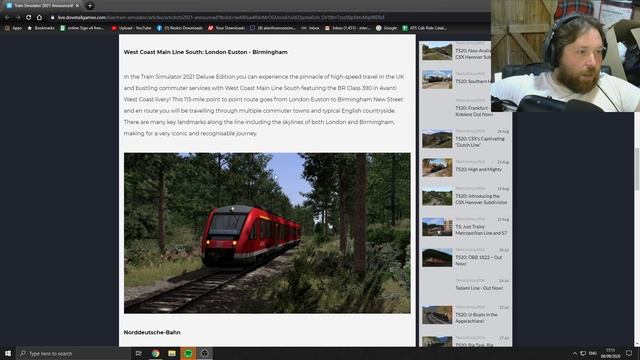640x360 pixels.
Task: Click the Norddeutsche-Bahn heading text
Action: click(x=152, y=332)
